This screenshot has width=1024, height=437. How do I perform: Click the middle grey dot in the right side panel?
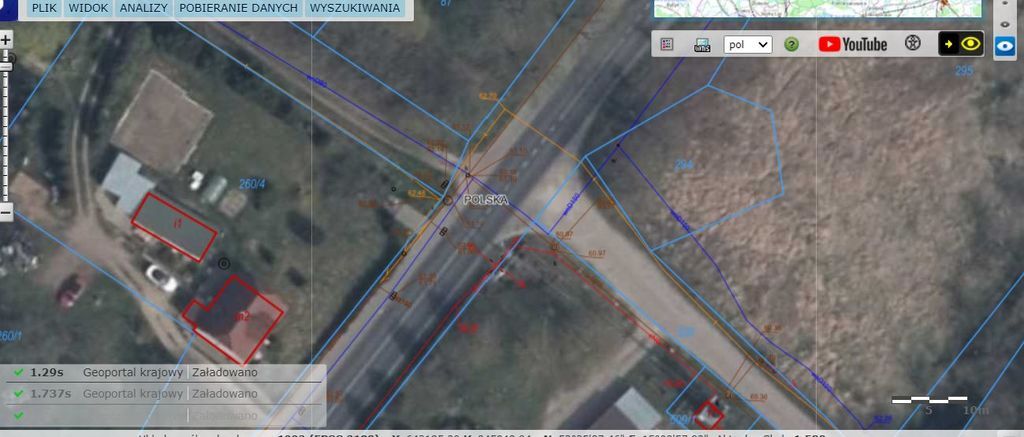[1005, 22]
